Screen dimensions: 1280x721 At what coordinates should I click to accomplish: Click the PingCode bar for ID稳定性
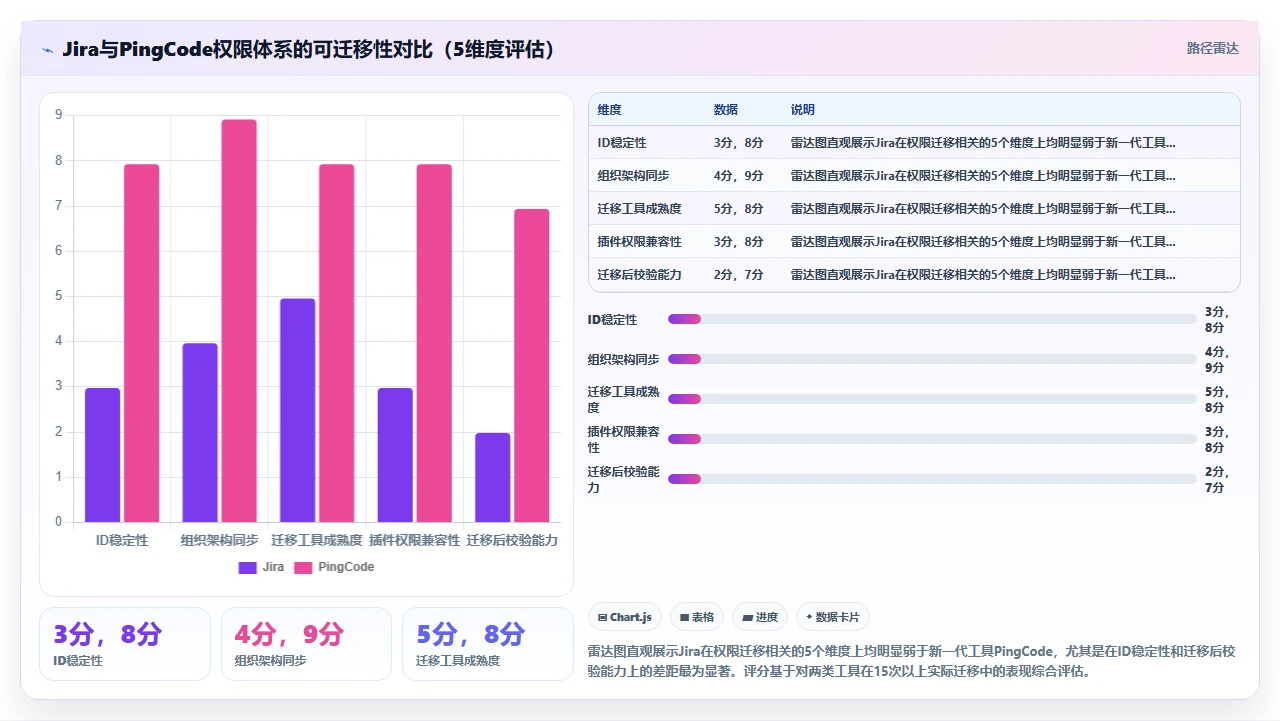142,342
